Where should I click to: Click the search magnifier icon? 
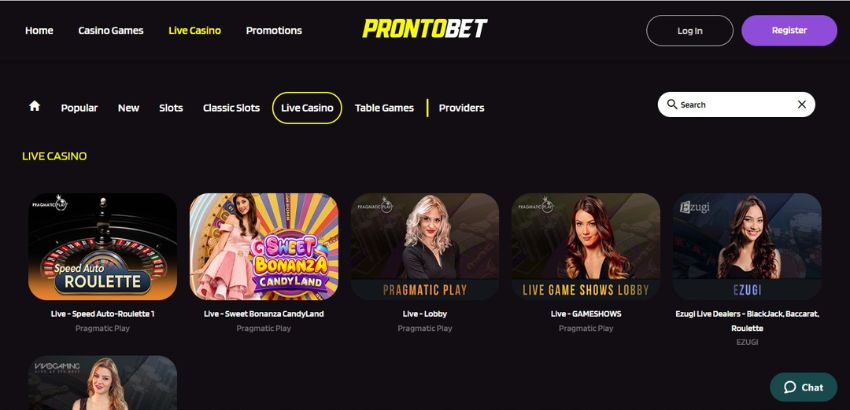pyautogui.click(x=672, y=104)
